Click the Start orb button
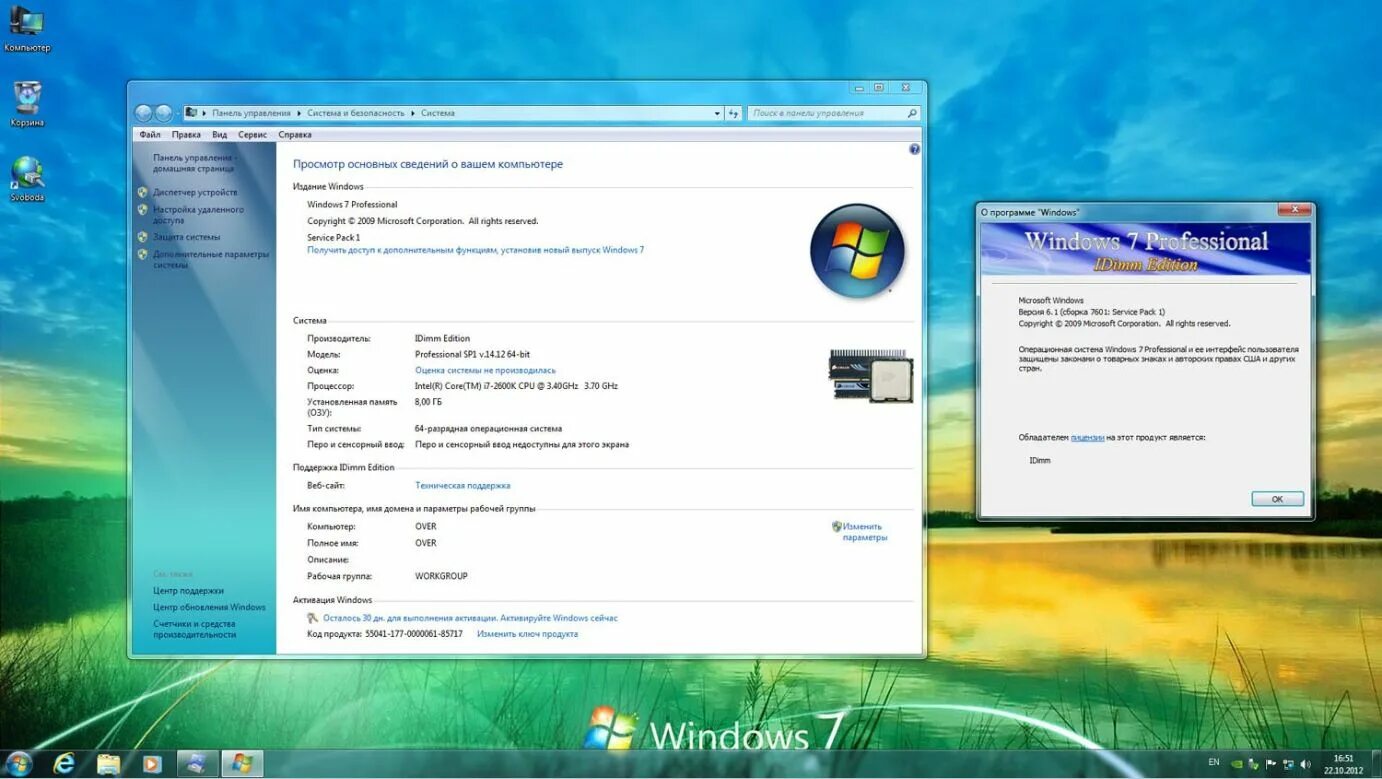1382x779 pixels. pyautogui.click(x=18, y=764)
